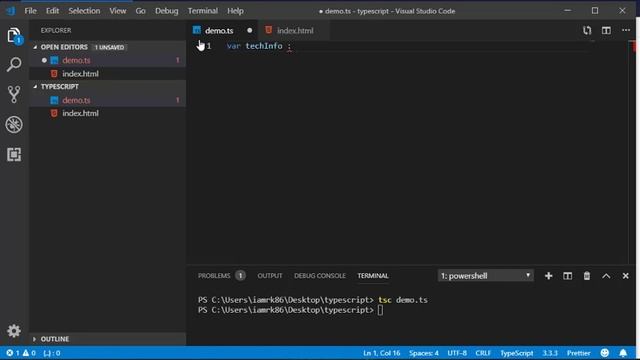
Task: Select the Terminal panel tab
Action: [373, 276]
